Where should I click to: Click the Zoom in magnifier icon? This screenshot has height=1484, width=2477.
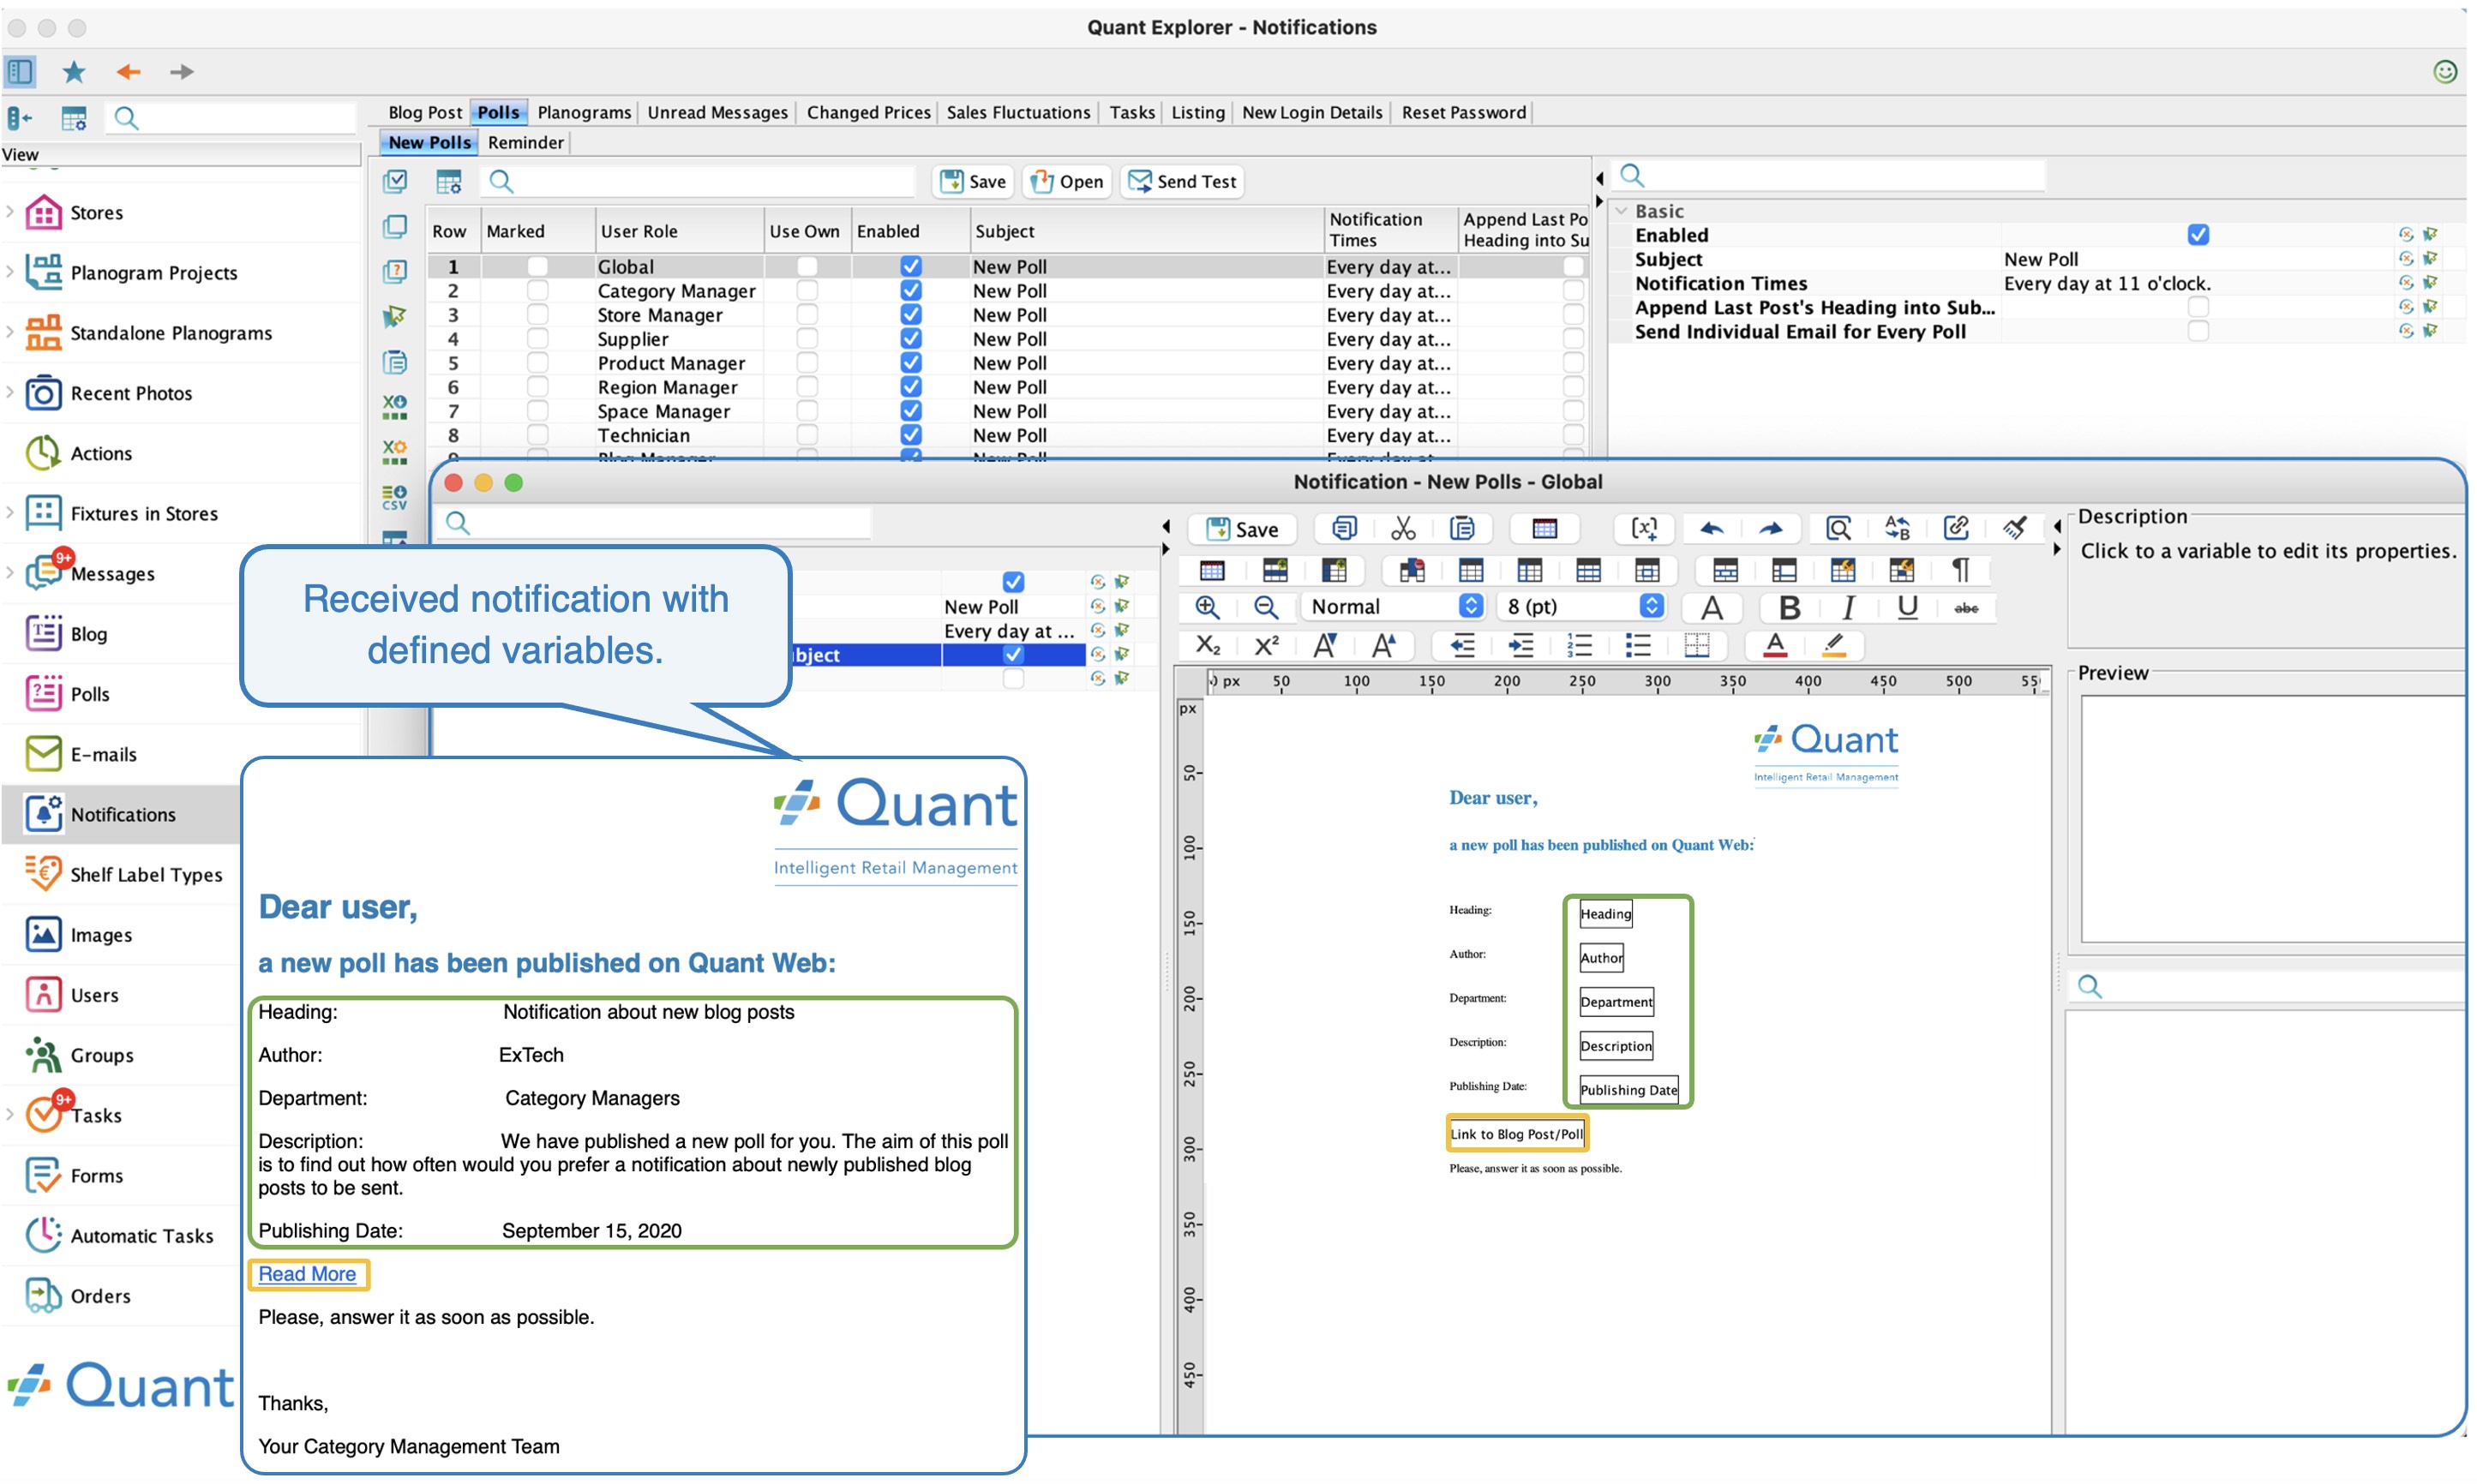click(1207, 607)
